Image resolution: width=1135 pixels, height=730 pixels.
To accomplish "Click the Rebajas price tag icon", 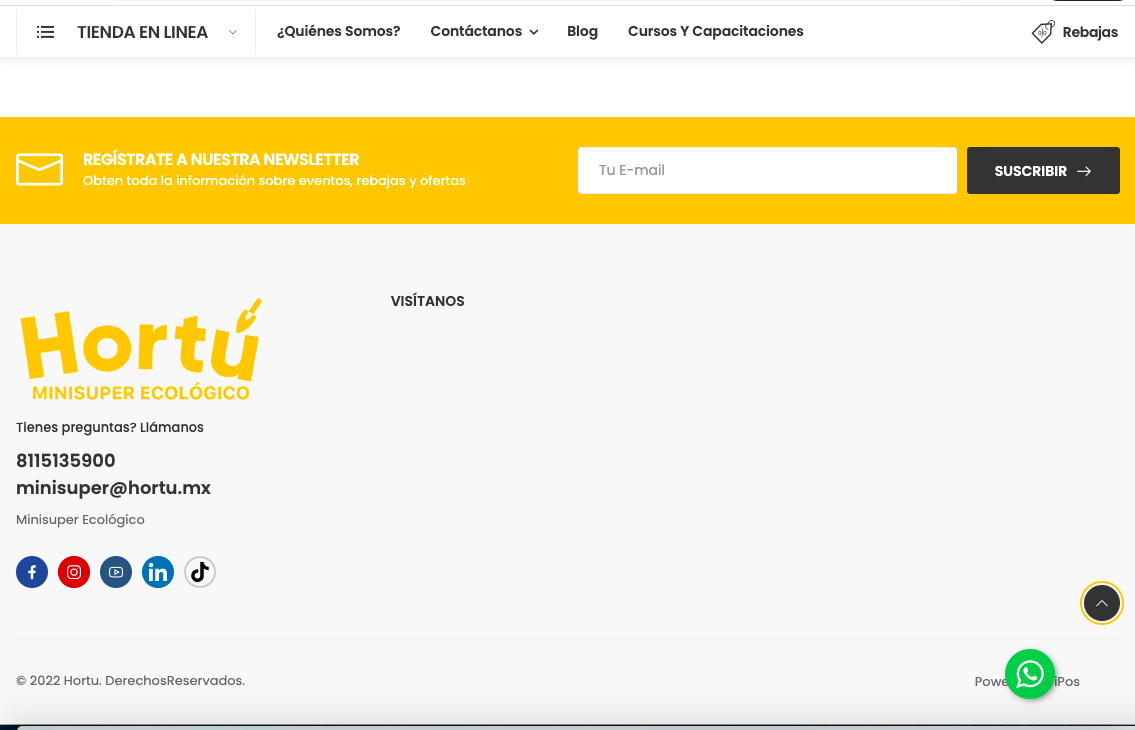I will (x=1043, y=32).
